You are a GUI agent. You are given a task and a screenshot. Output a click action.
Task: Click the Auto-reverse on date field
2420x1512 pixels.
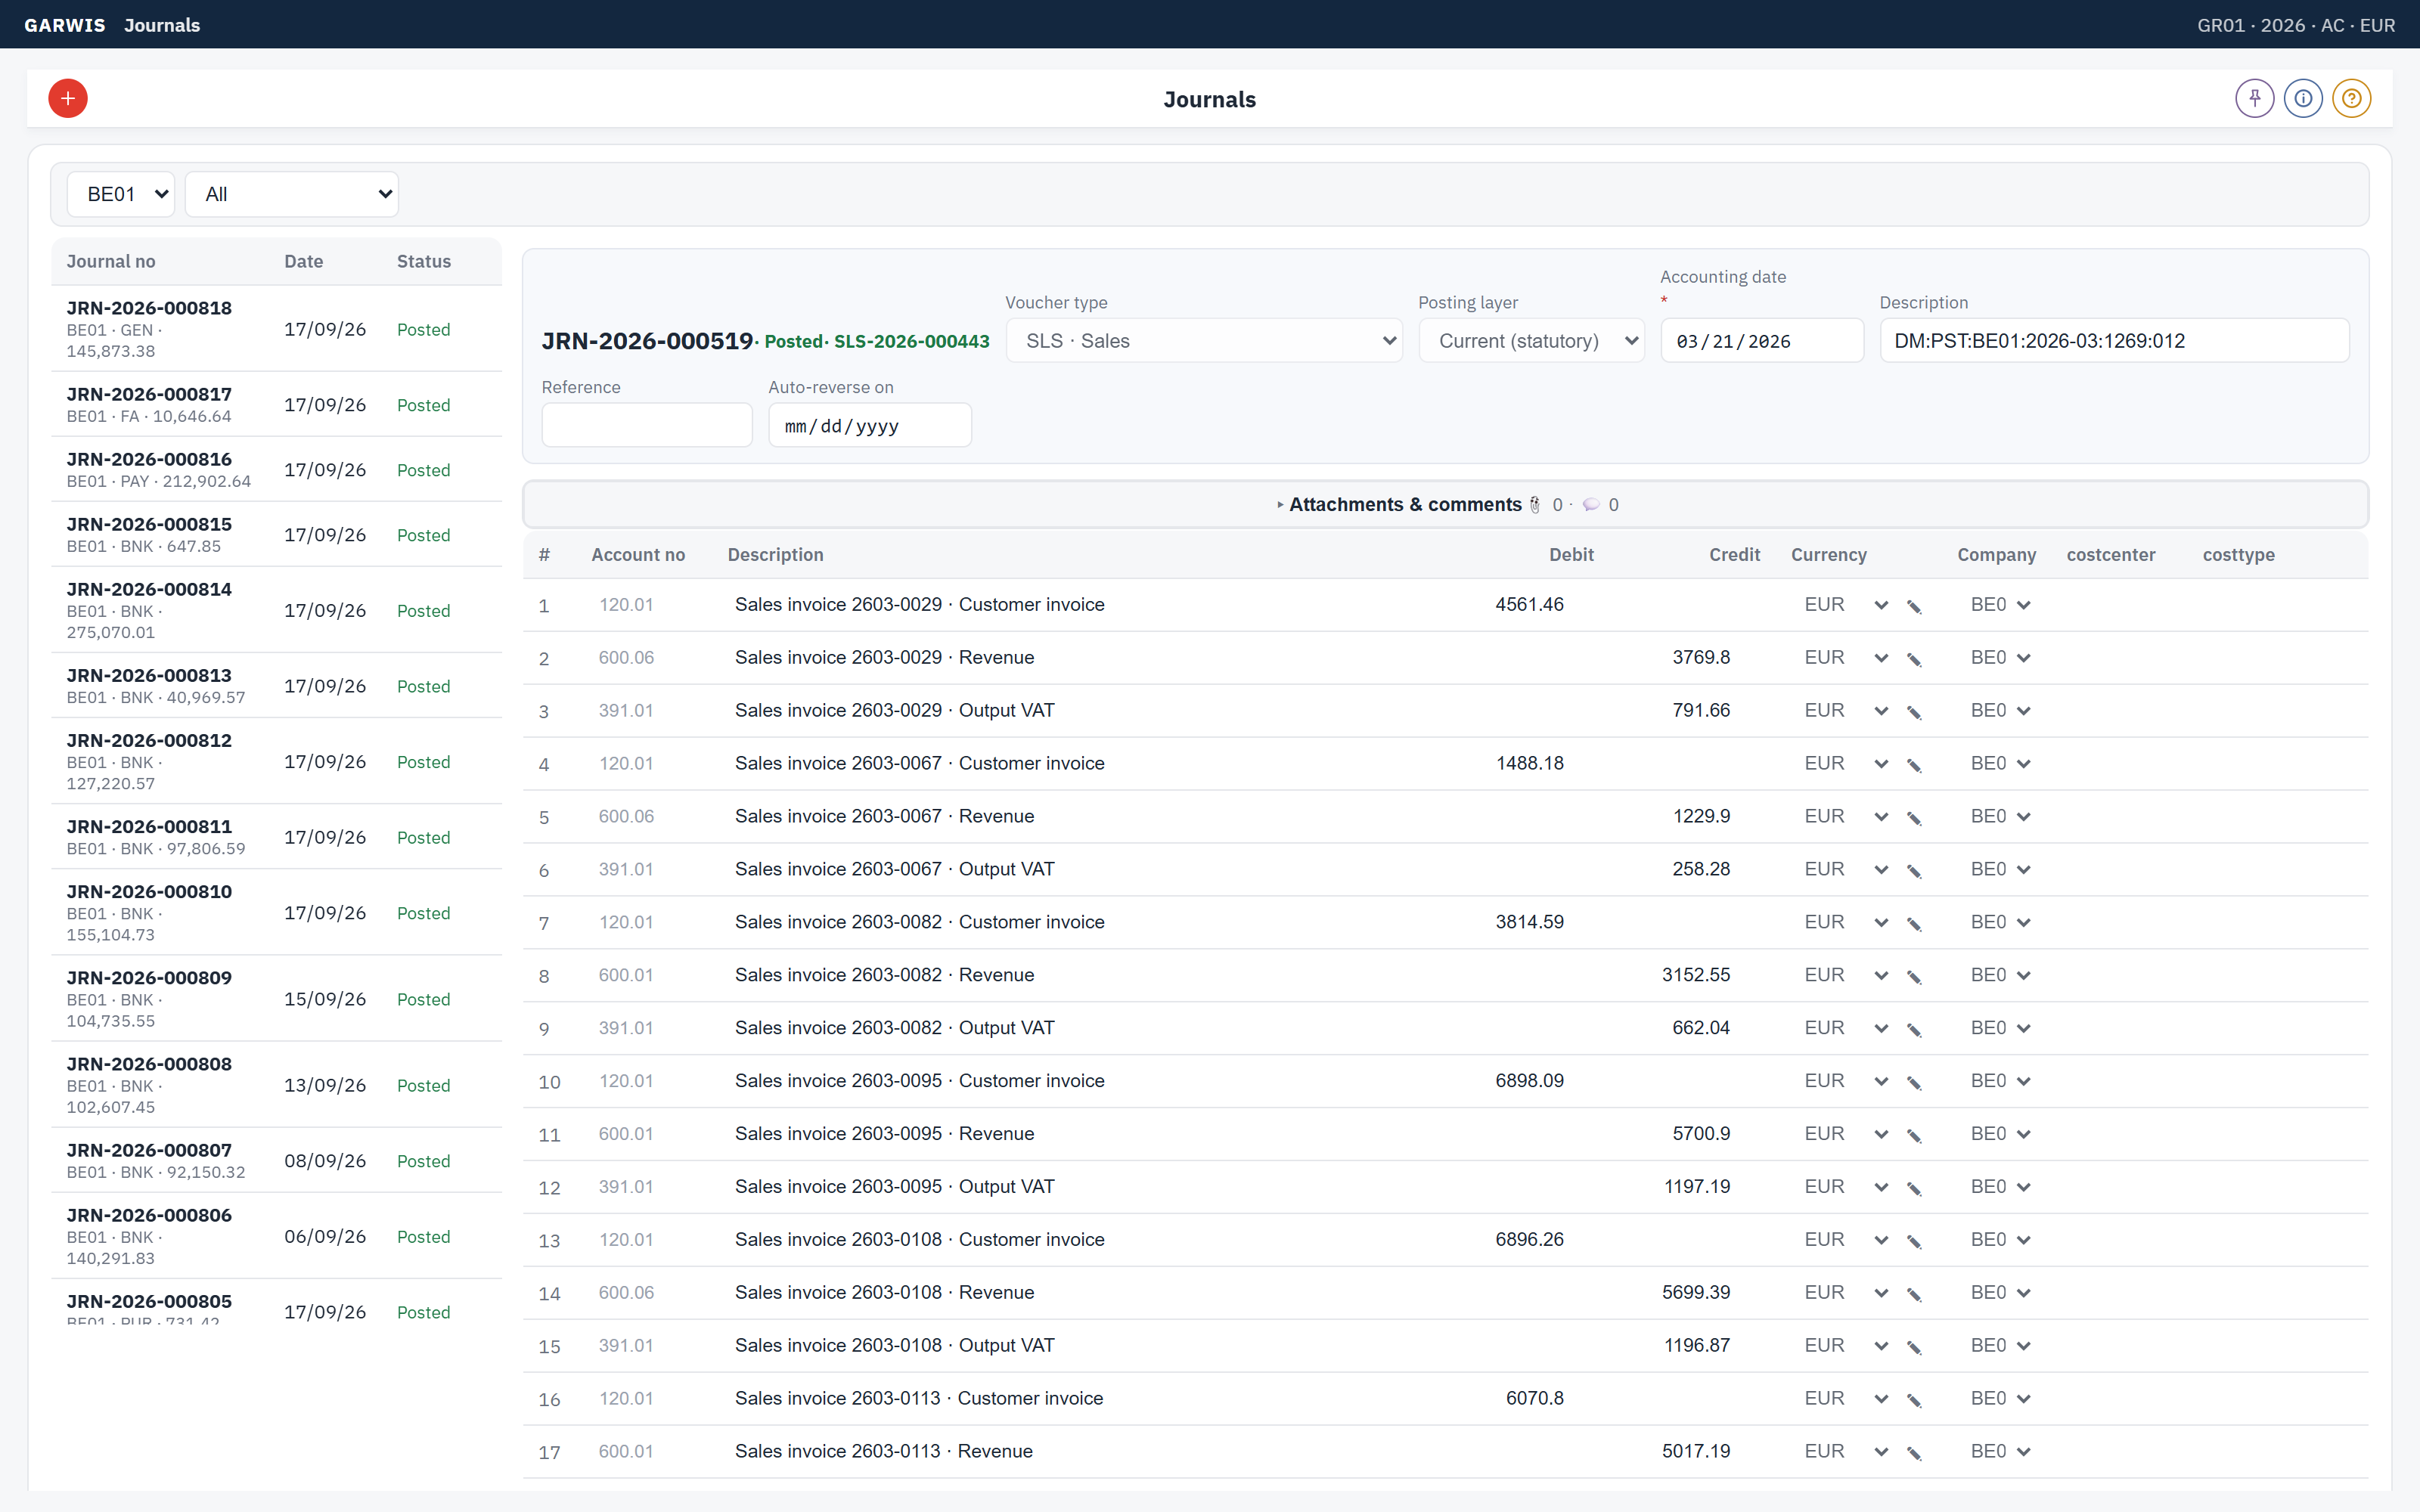[870, 426]
